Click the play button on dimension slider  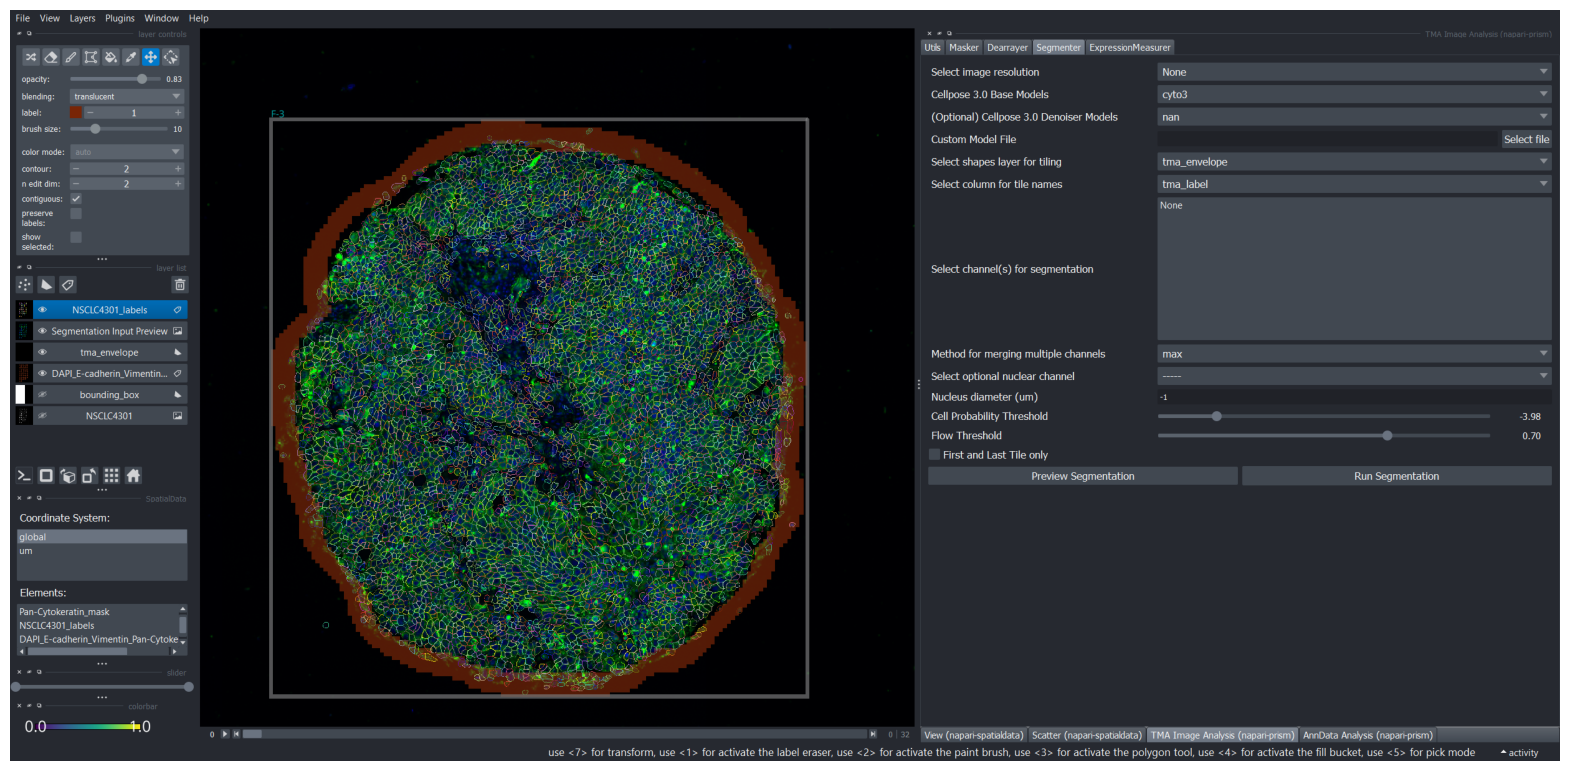(x=225, y=734)
